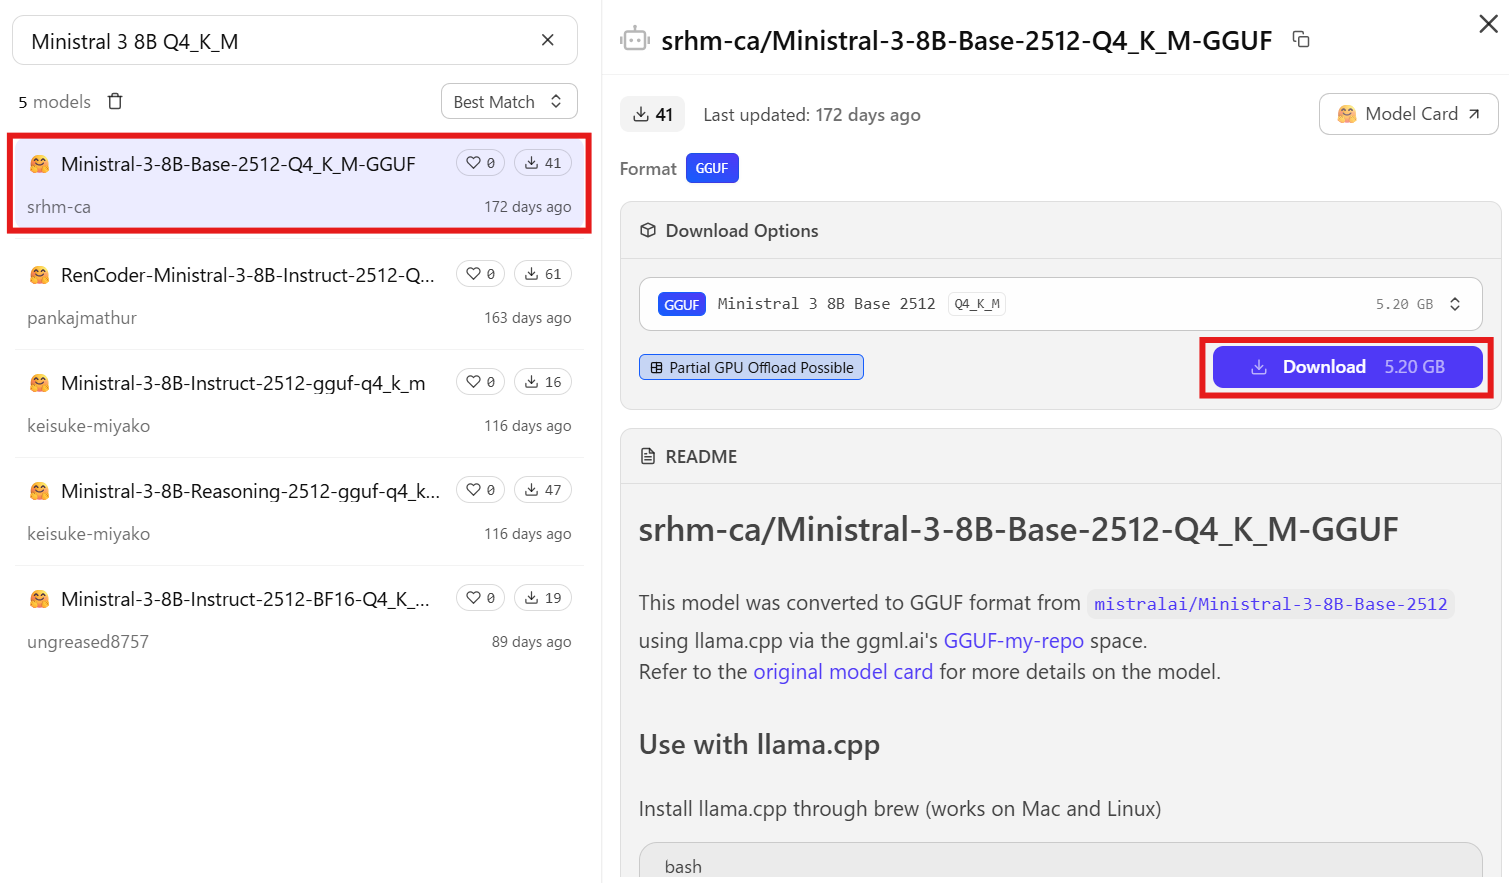Click the README section header
The width and height of the screenshot is (1509, 883).
(x=701, y=457)
